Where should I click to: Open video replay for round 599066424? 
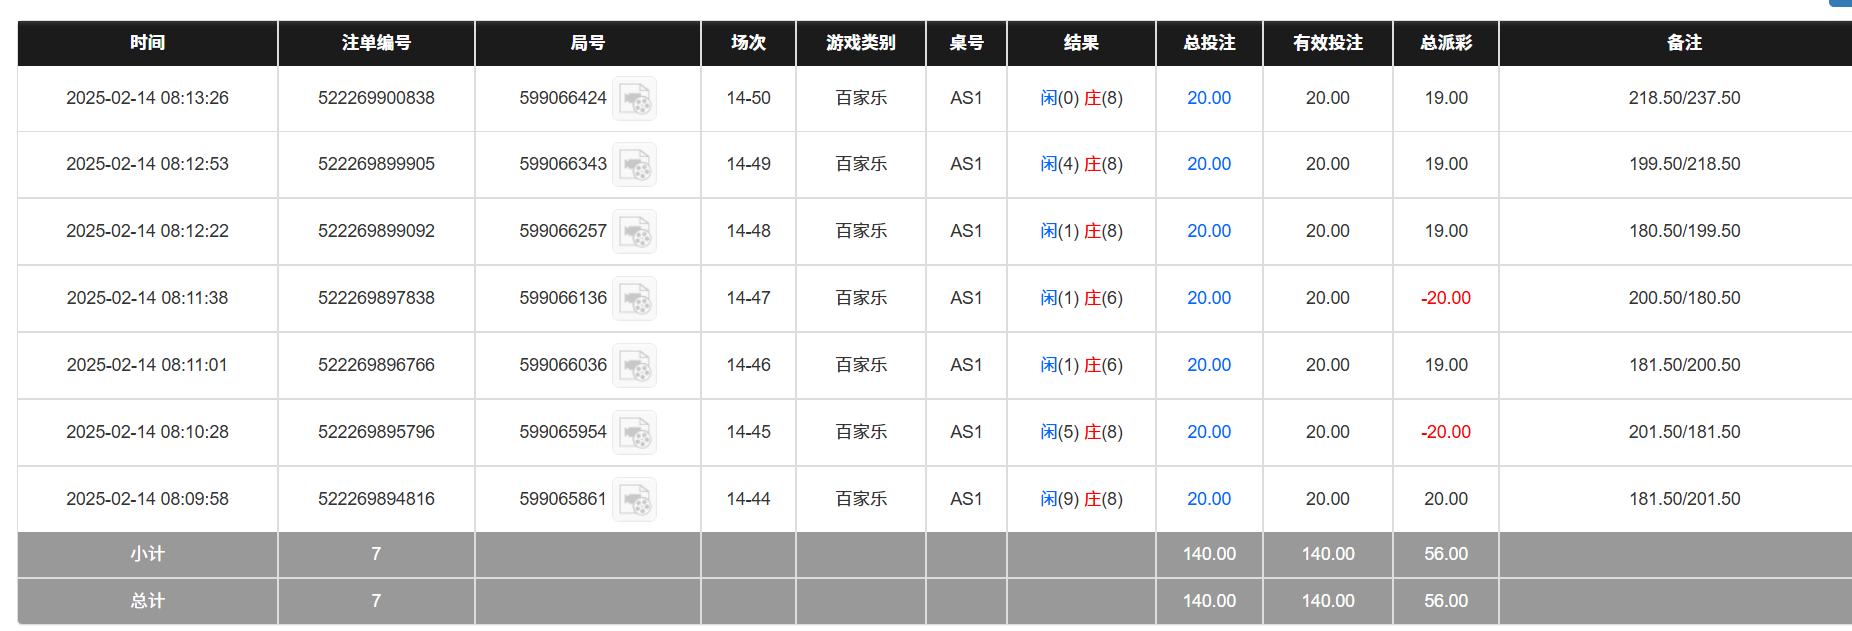636,98
